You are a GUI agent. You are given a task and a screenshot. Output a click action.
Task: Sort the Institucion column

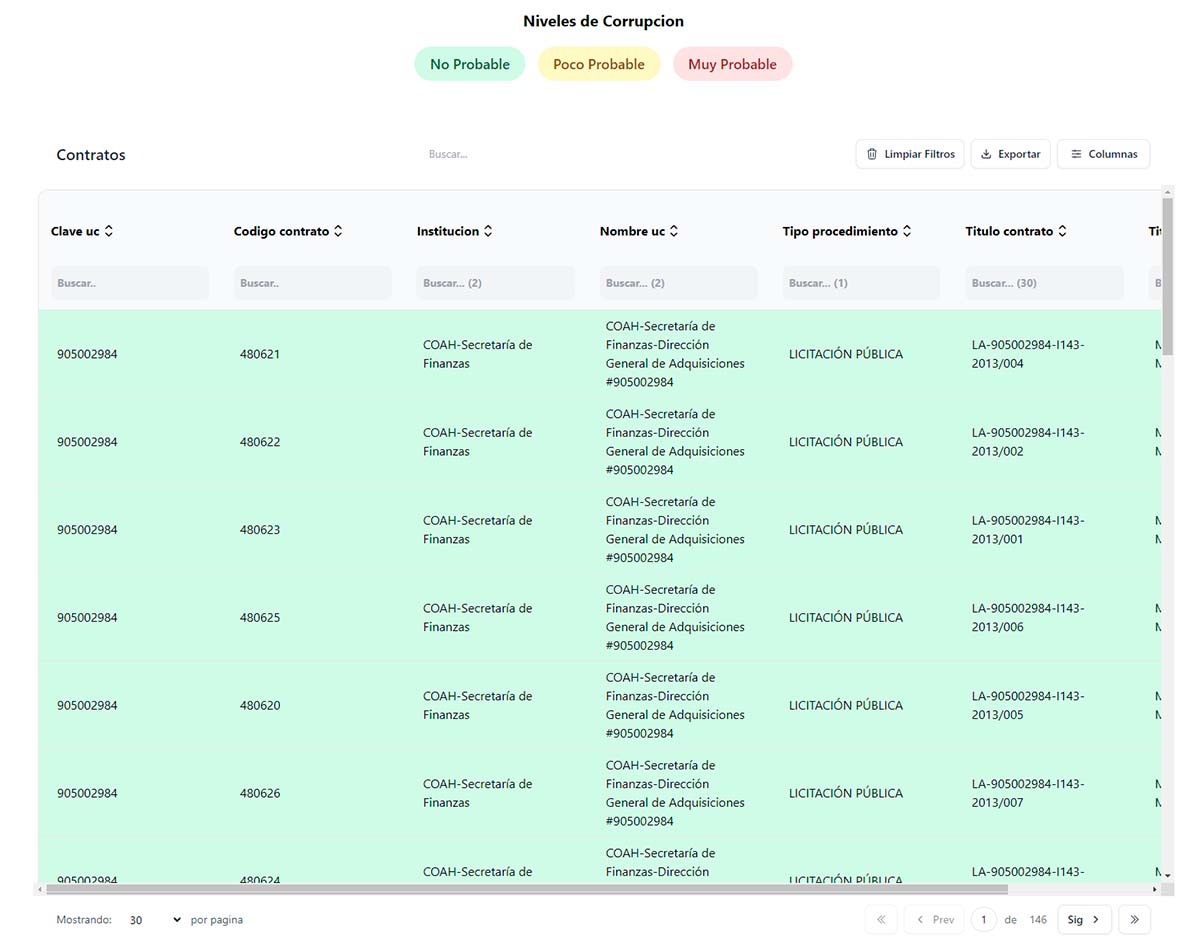[488, 231]
